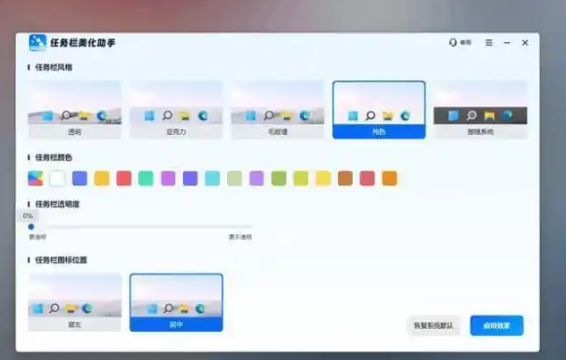Screen dimensions: 566x360
Task: Pick the royal blue swatch beside white
Action: click(x=80, y=178)
